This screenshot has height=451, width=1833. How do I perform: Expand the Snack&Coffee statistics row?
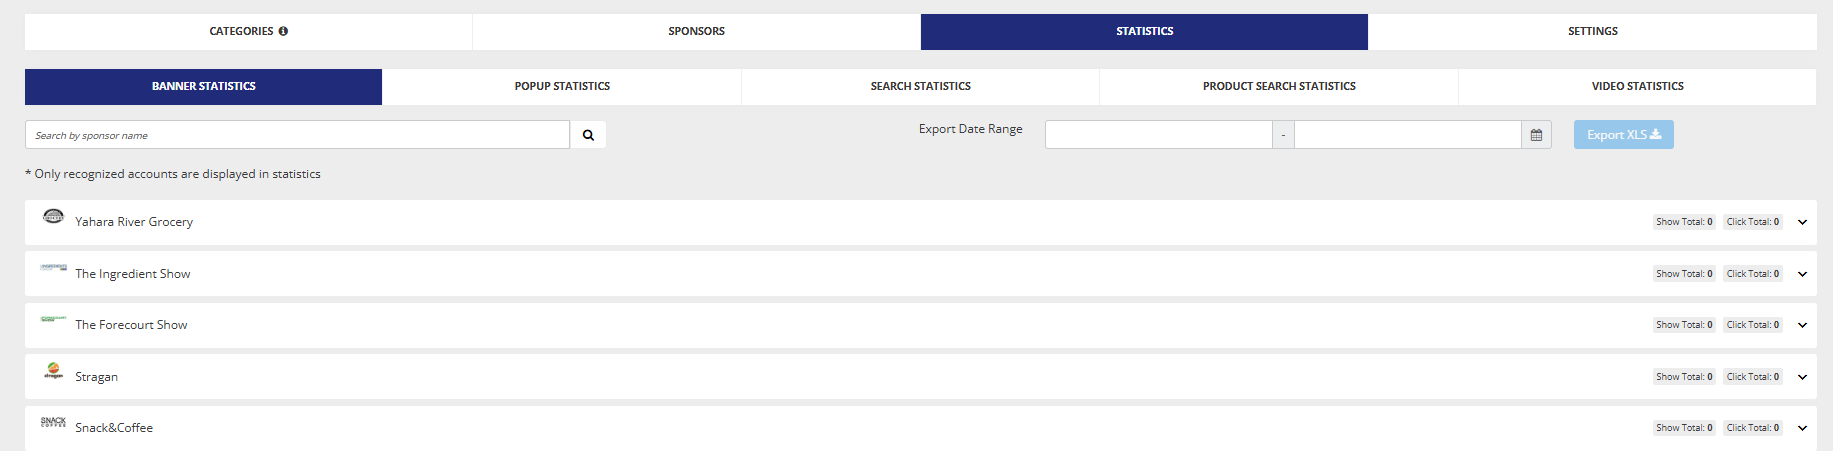click(x=1802, y=428)
